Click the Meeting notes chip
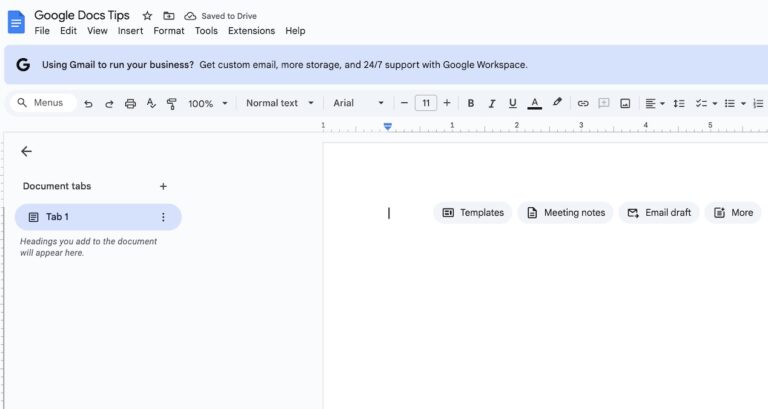The width and height of the screenshot is (768, 409). pos(565,213)
